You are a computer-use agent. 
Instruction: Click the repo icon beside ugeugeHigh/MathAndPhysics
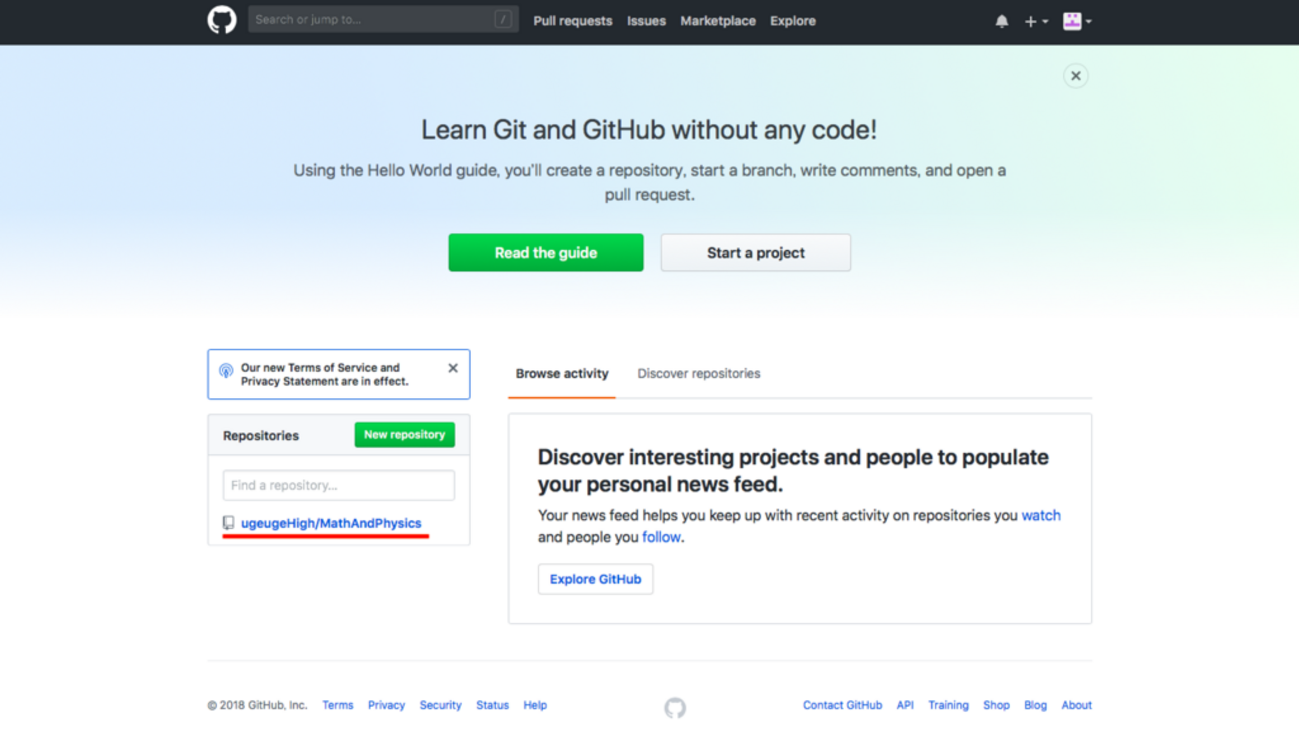point(228,523)
